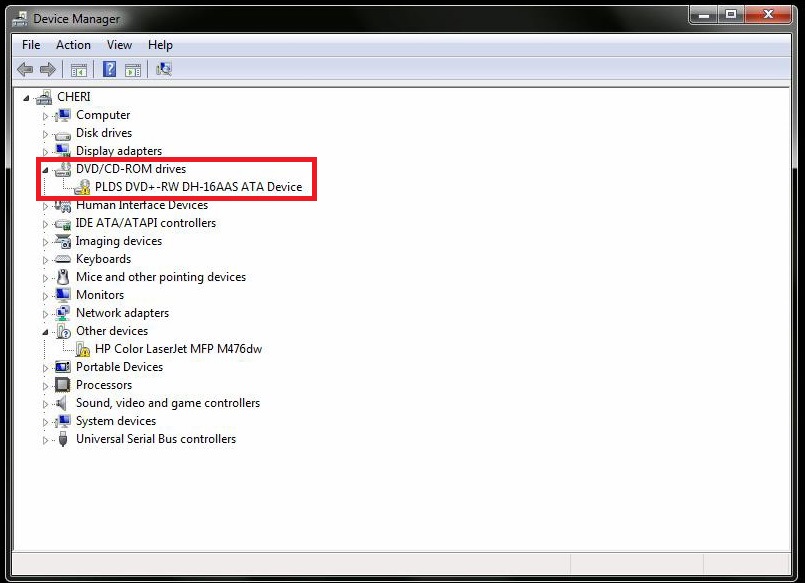
Task: Expand the Mice and other pointing devices node
Action: [x=45, y=278]
